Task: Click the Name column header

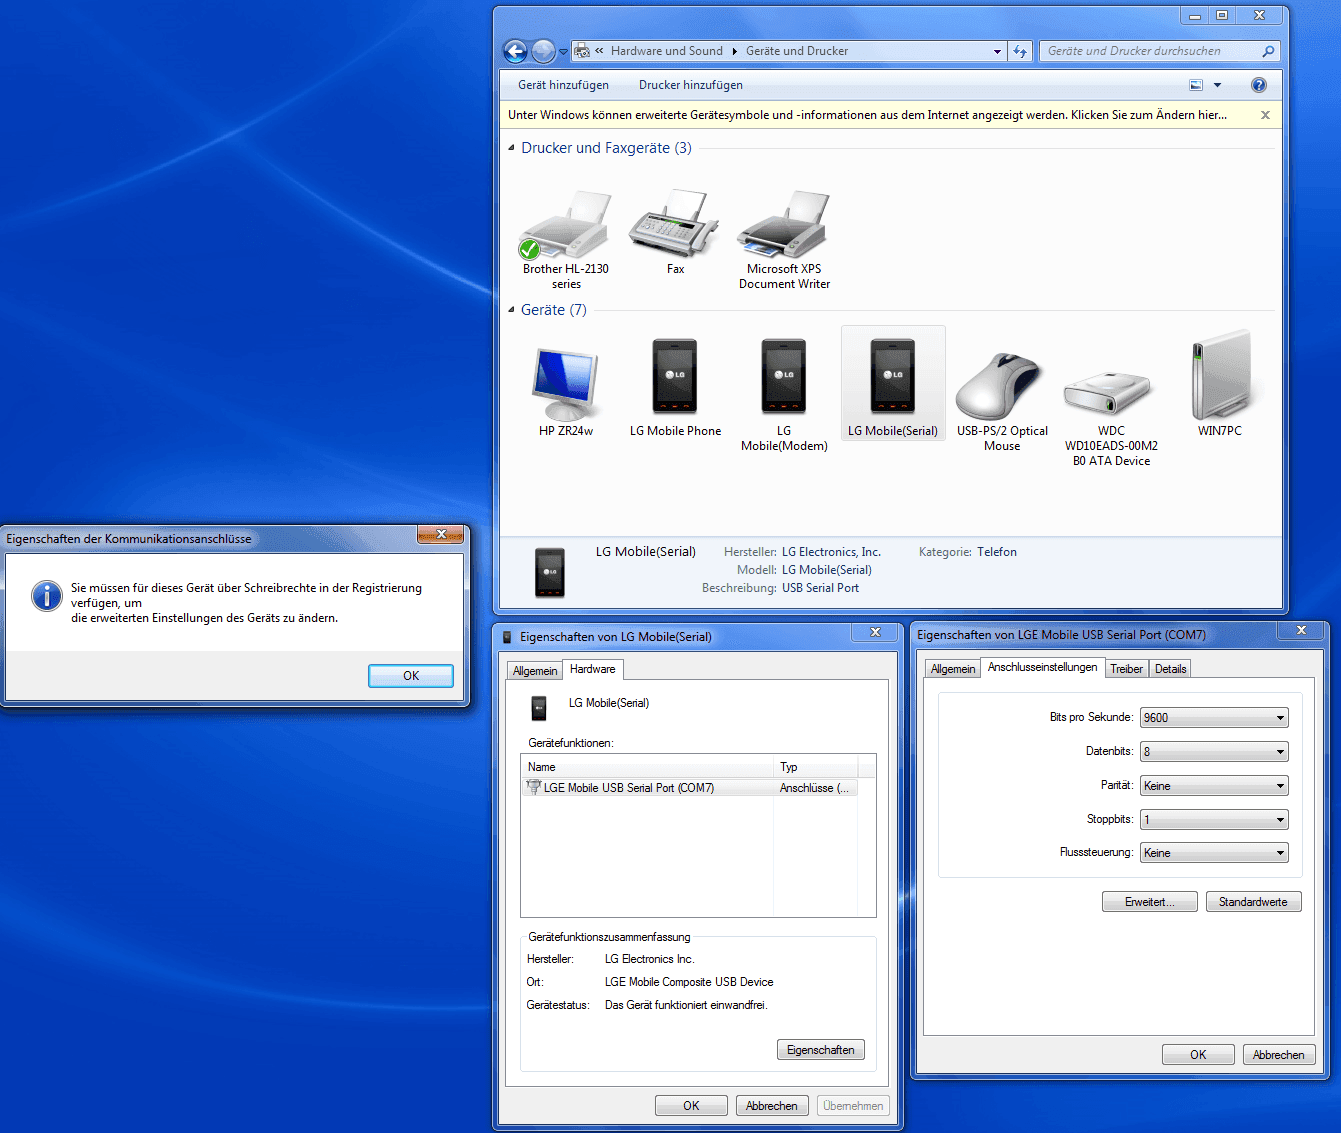Action: point(648,767)
